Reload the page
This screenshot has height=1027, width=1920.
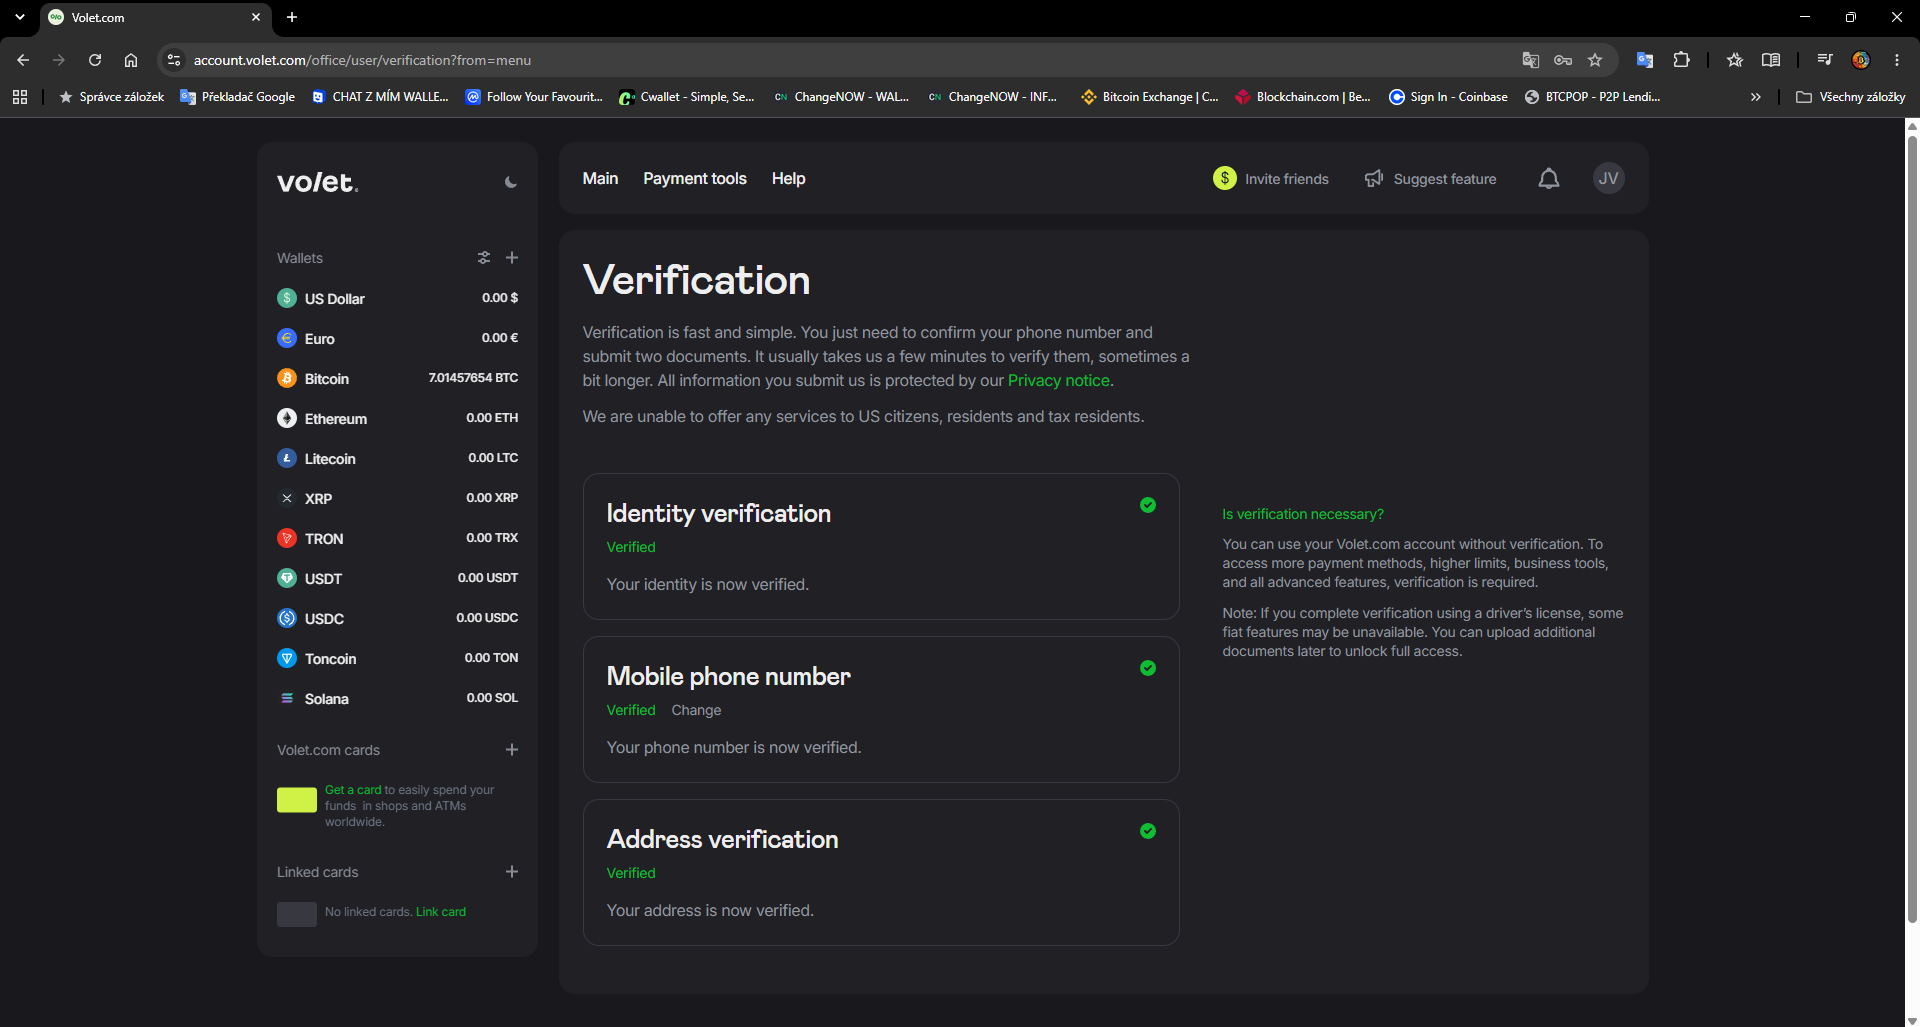point(95,60)
